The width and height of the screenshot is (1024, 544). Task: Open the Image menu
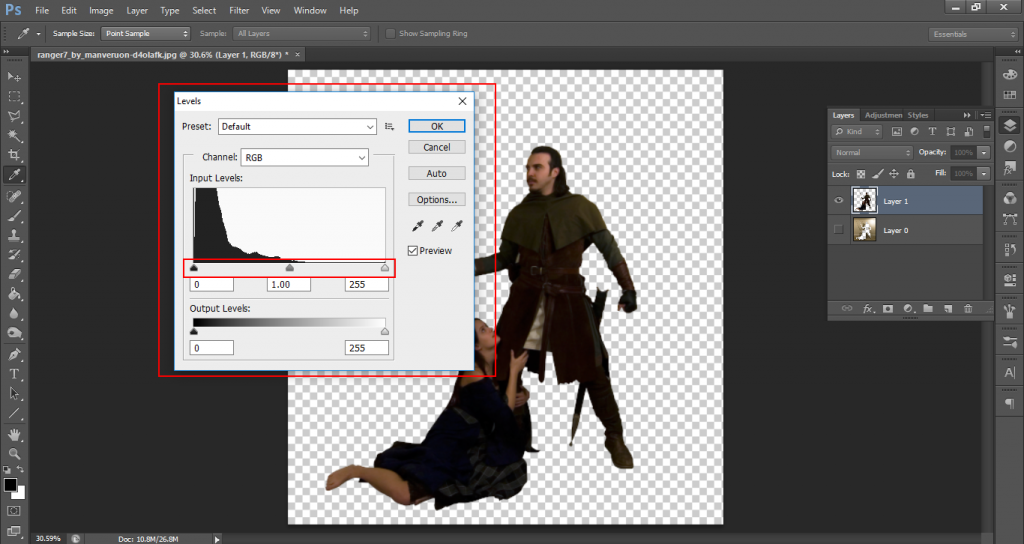coord(101,10)
